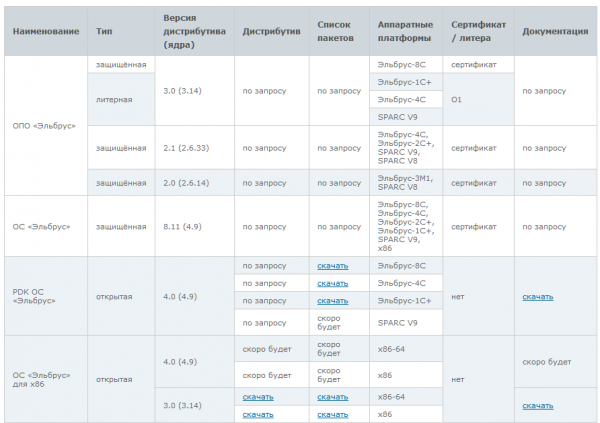Download x86 package list for version 3.0
This screenshot has height=423, width=600.
[332, 414]
